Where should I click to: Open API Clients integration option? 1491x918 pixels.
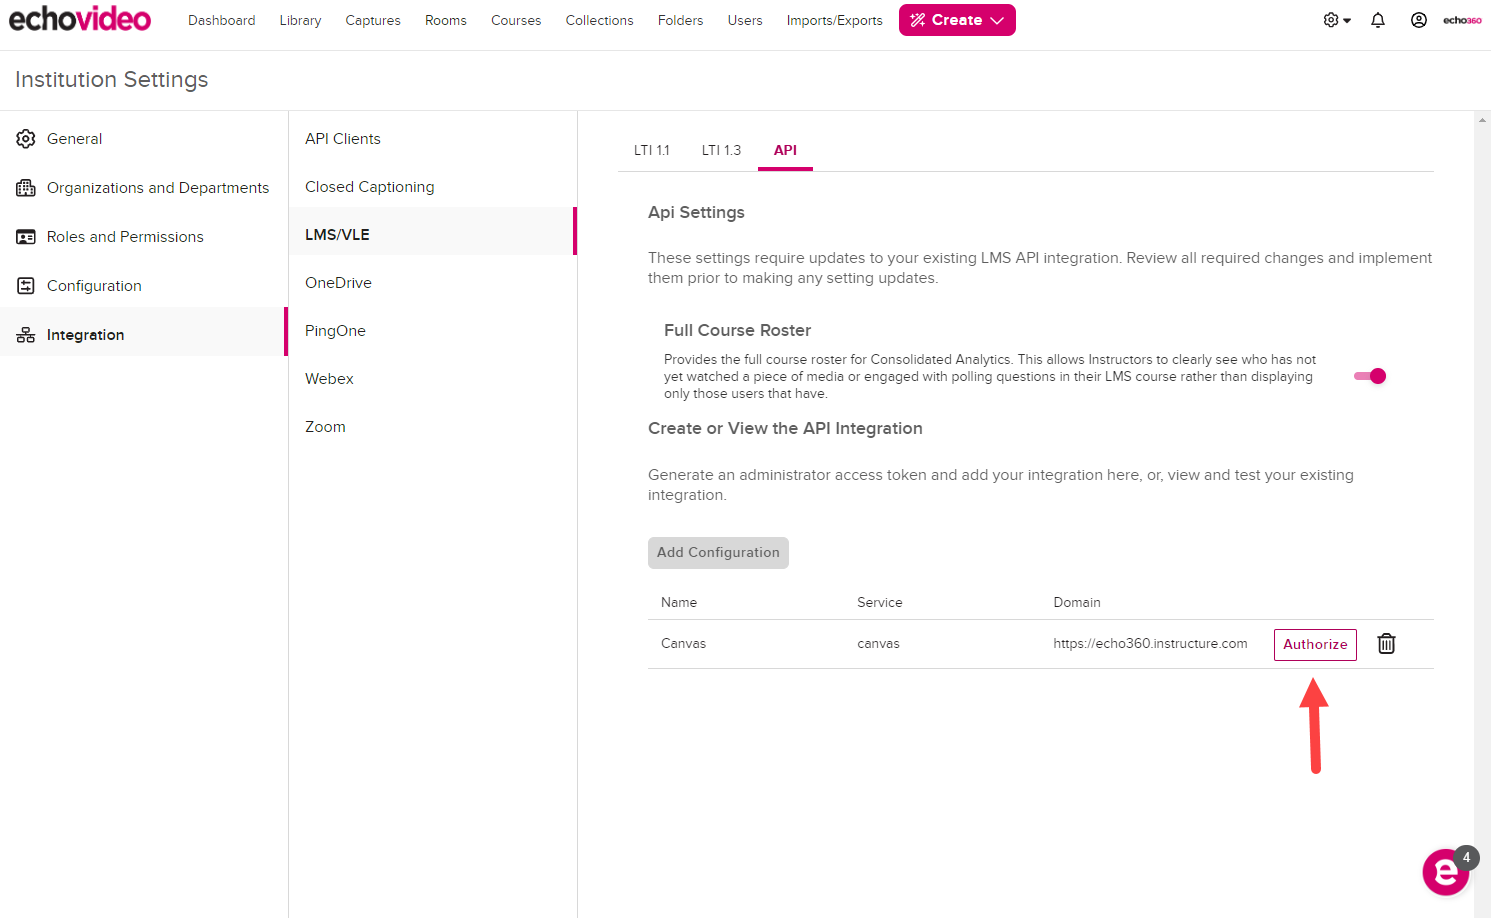tap(433, 139)
